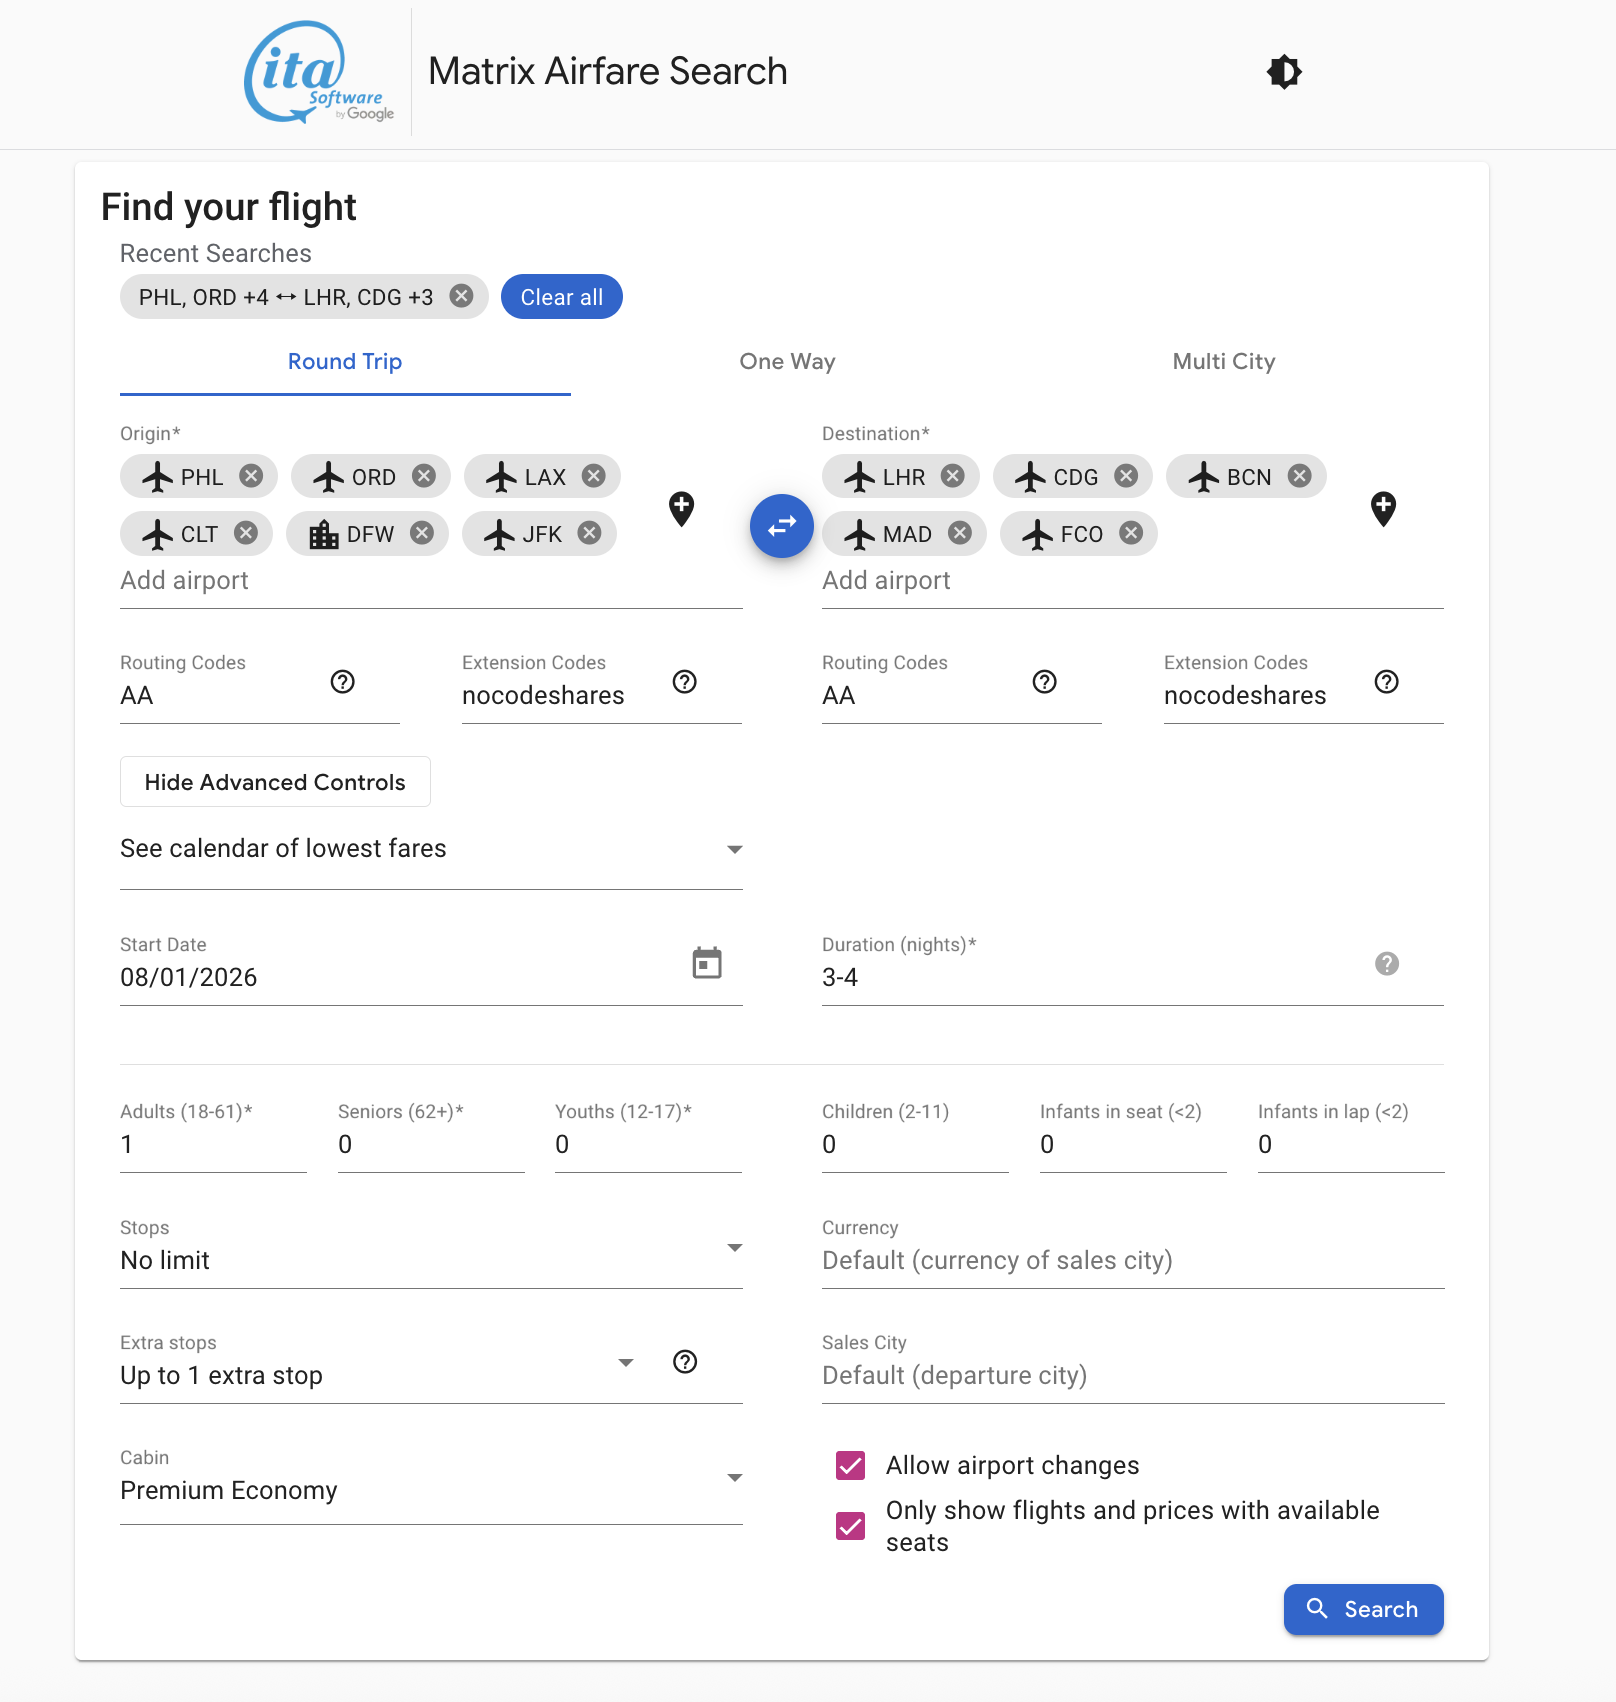1616x1702 pixels.
Task: Click the Search button
Action: point(1364,1609)
